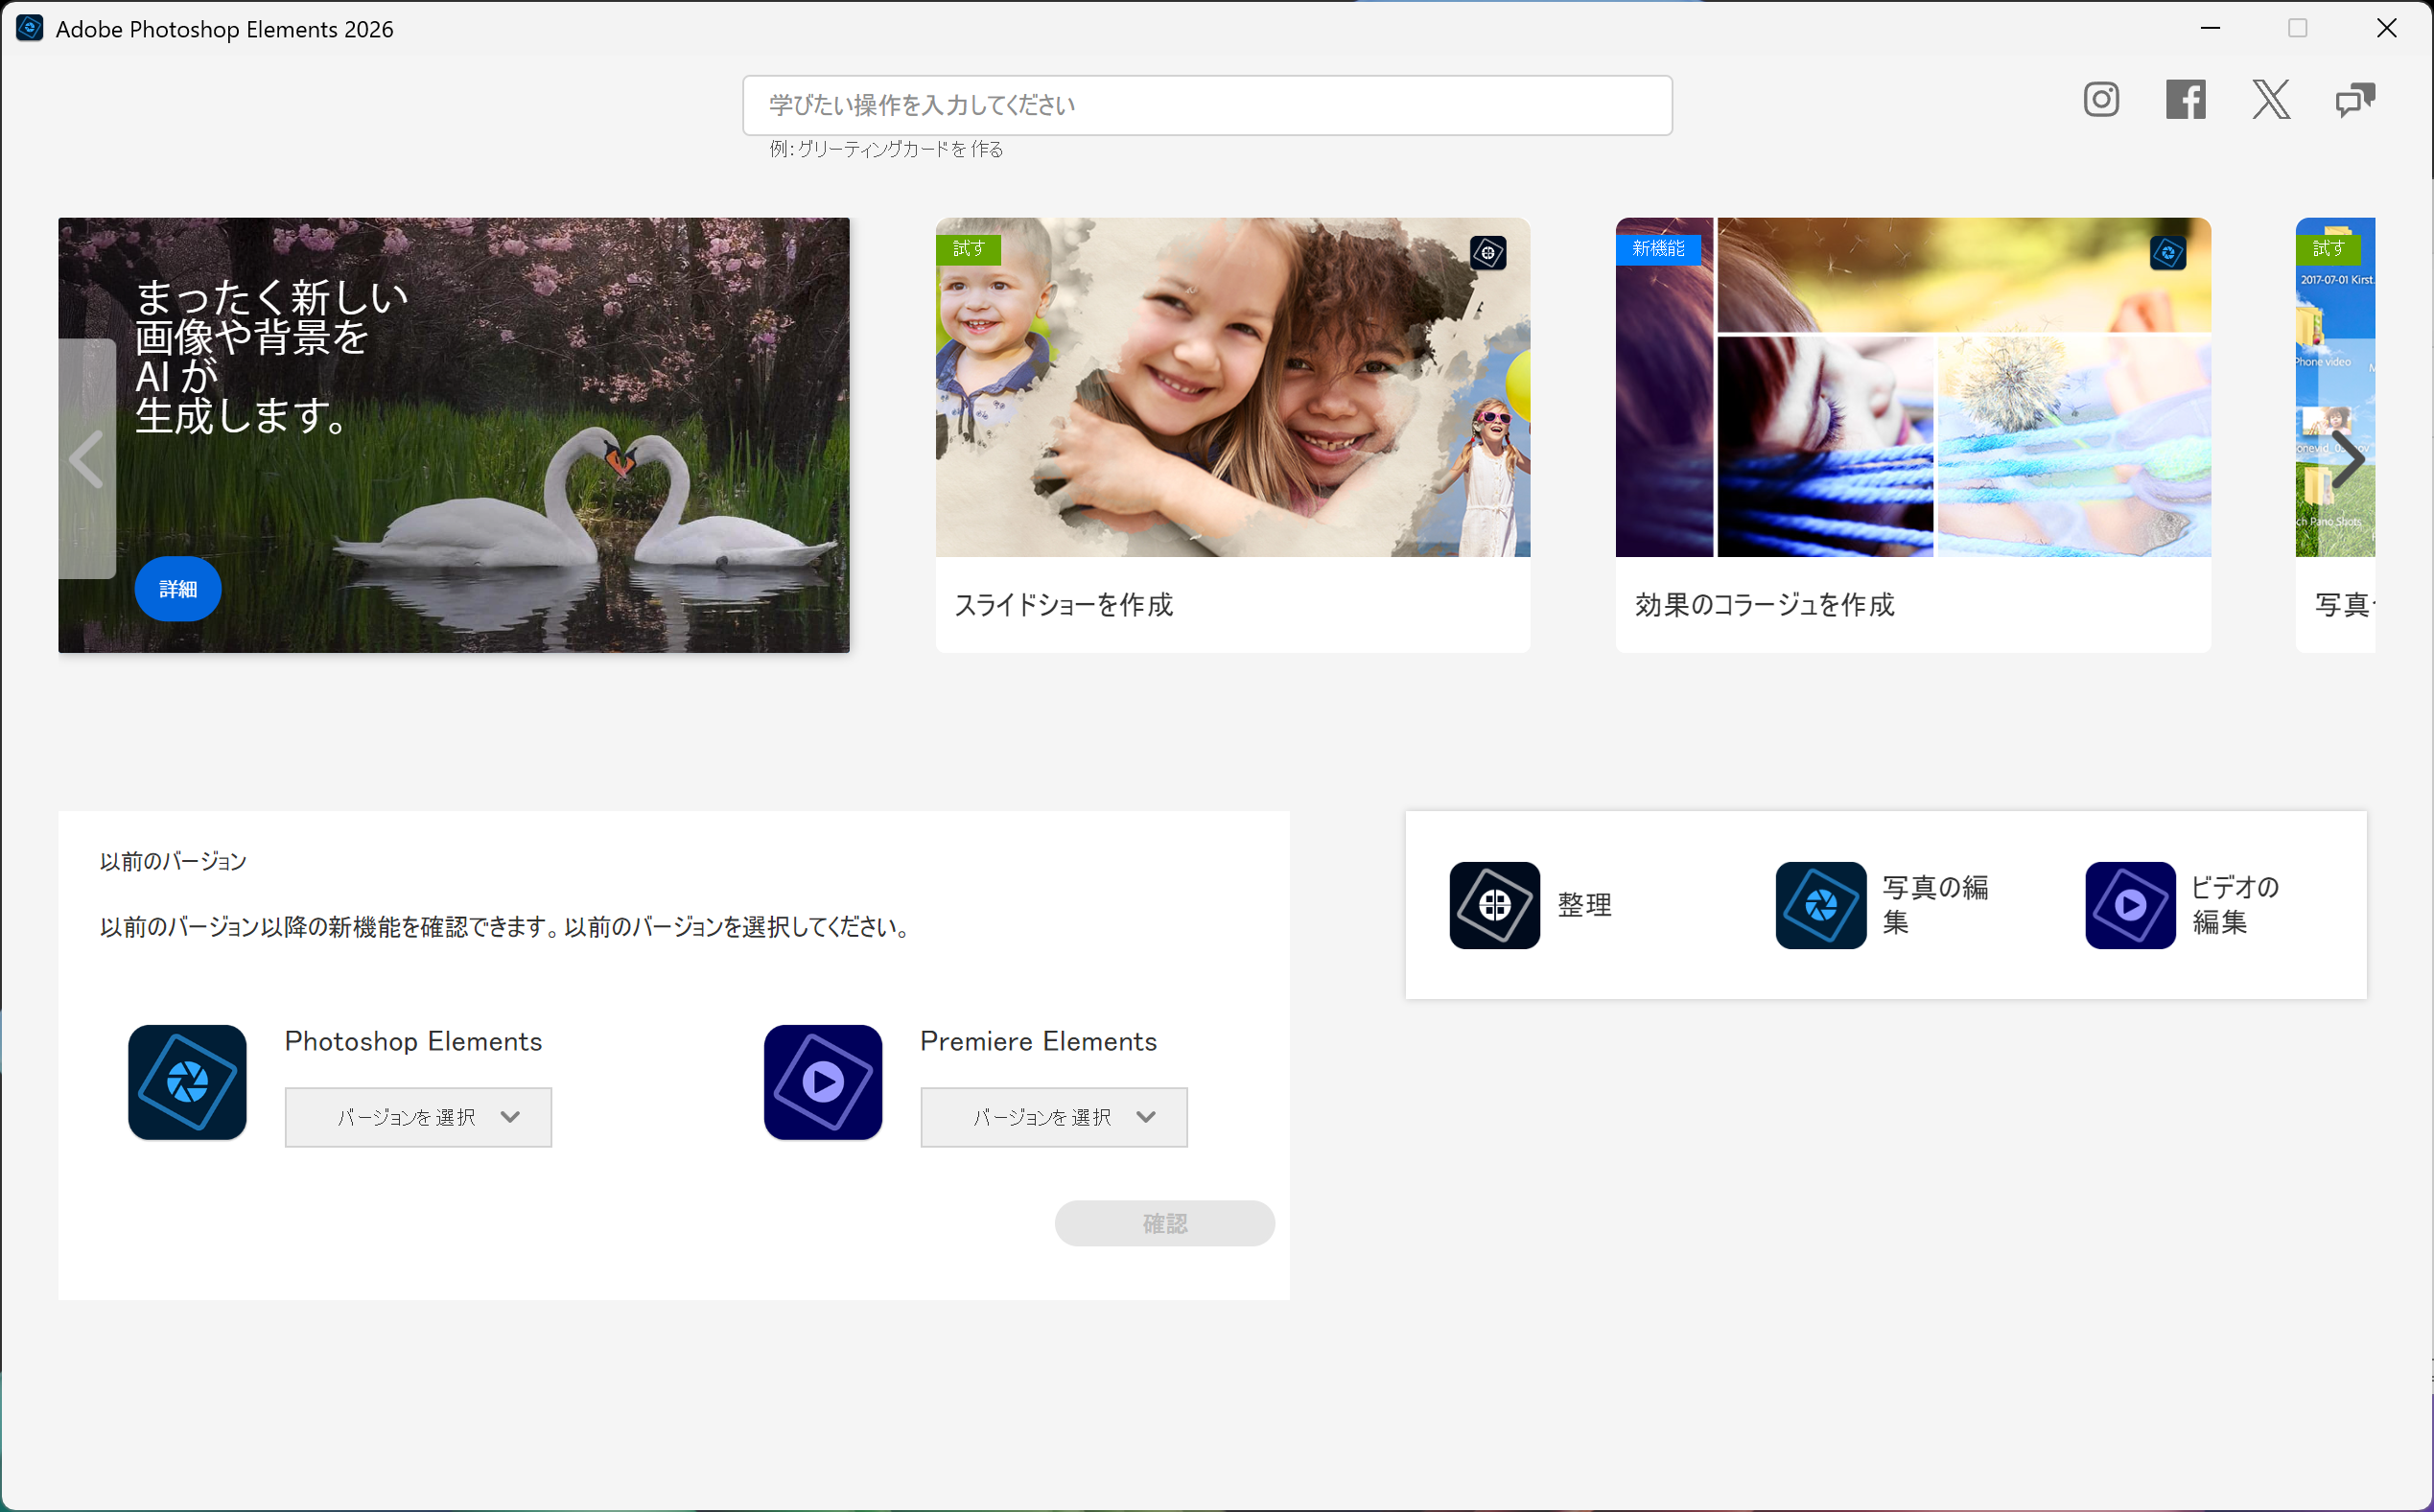Go to previous banner with left arrow
Viewport: 2434px width, 1512px height.
click(87, 460)
